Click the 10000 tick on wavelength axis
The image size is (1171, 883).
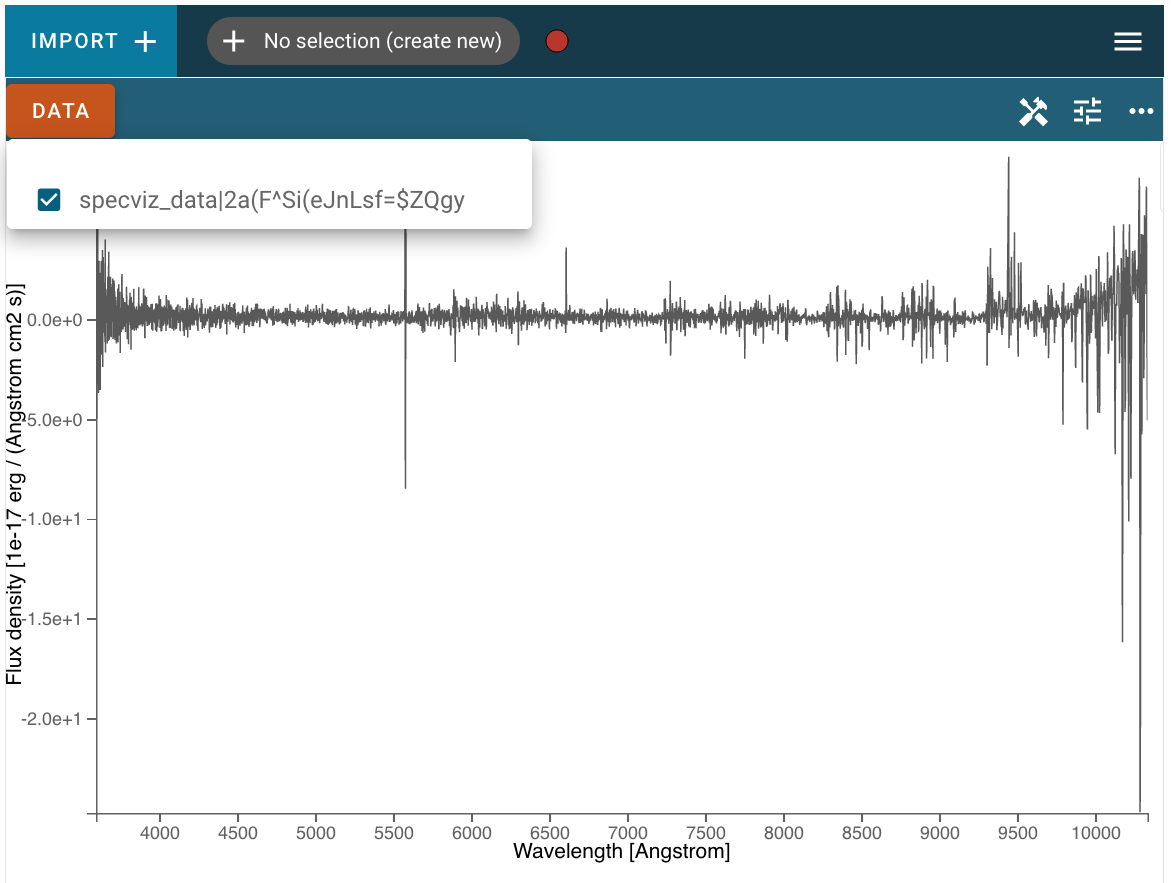[x=1096, y=833]
